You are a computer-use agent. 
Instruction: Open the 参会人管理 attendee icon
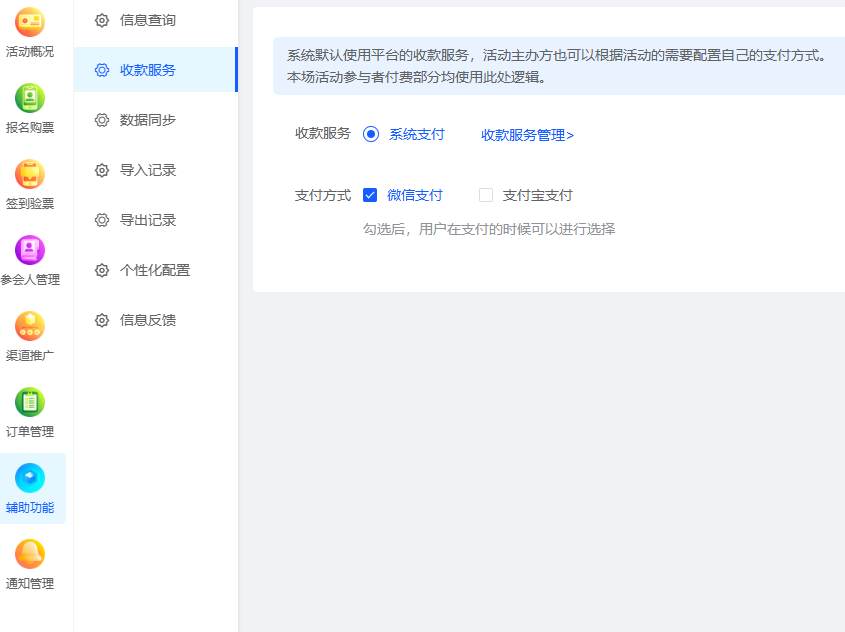click(x=30, y=250)
